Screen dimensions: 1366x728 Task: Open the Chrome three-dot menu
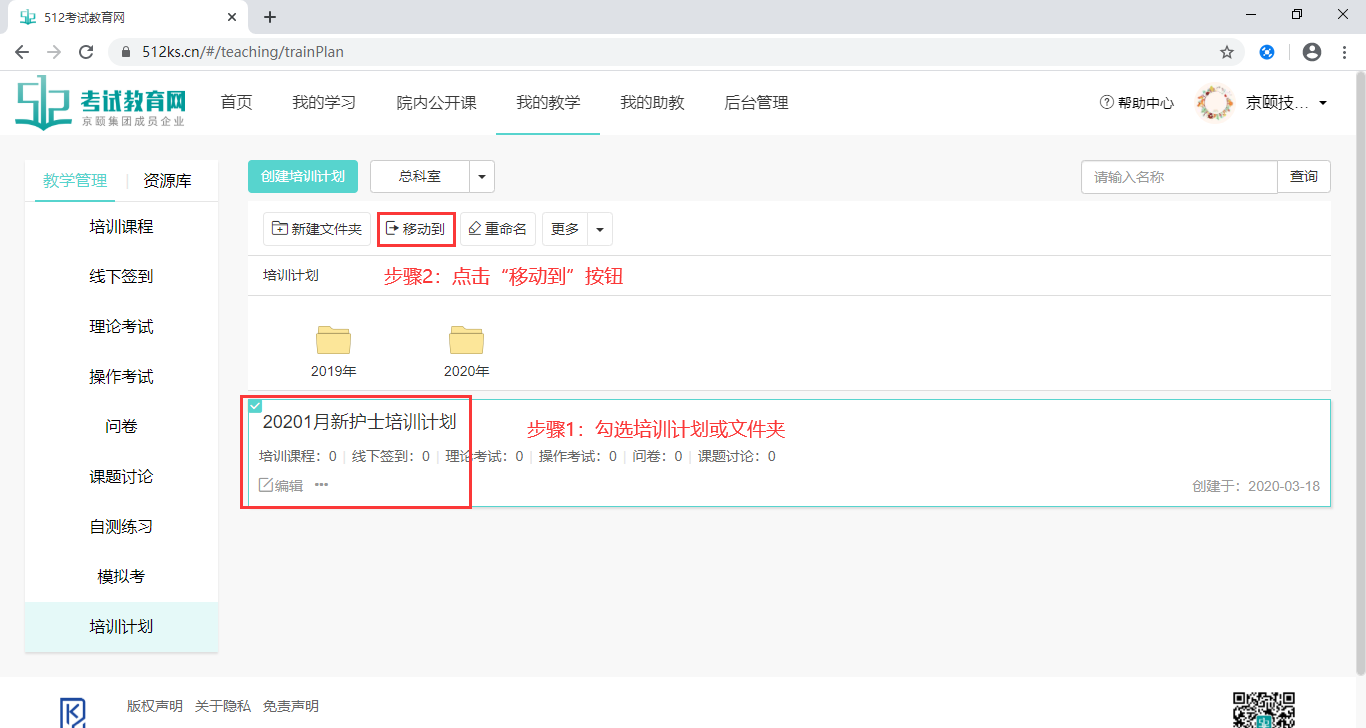(x=1344, y=52)
